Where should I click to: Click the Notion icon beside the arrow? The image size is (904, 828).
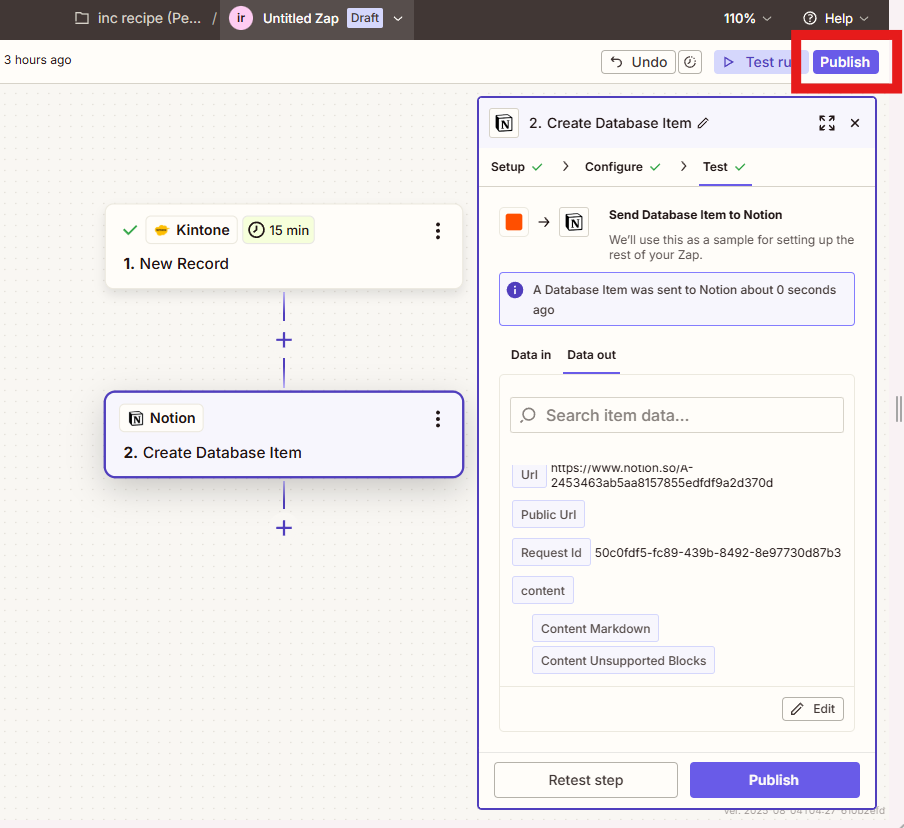point(574,222)
